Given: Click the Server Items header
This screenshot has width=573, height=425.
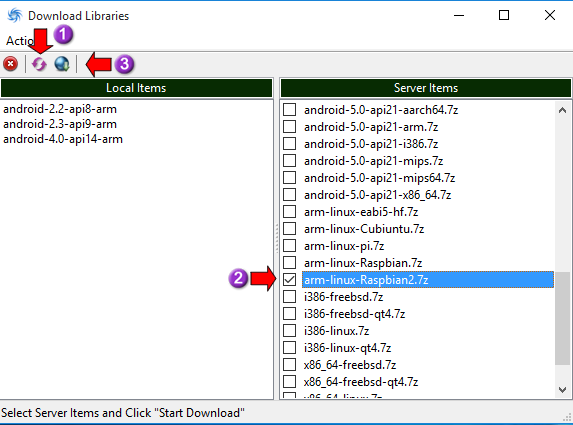Looking at the screenshot, I should pyautogui.click(x=426, y=88).
